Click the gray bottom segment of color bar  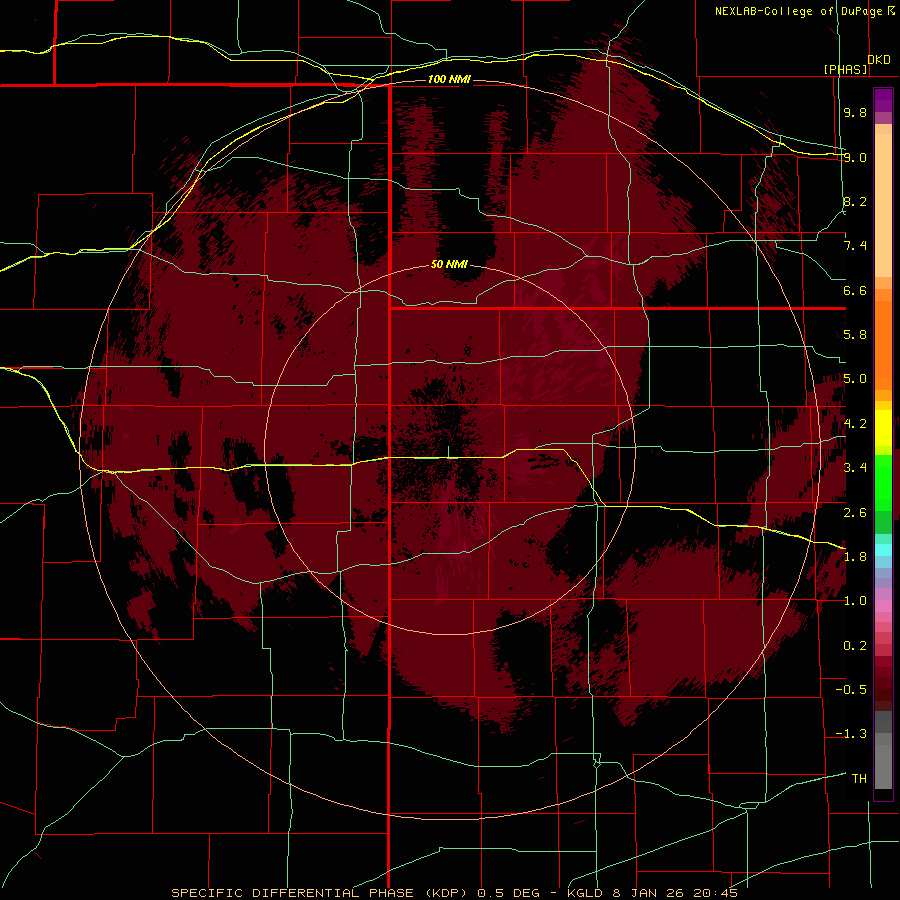click(883, 766)
